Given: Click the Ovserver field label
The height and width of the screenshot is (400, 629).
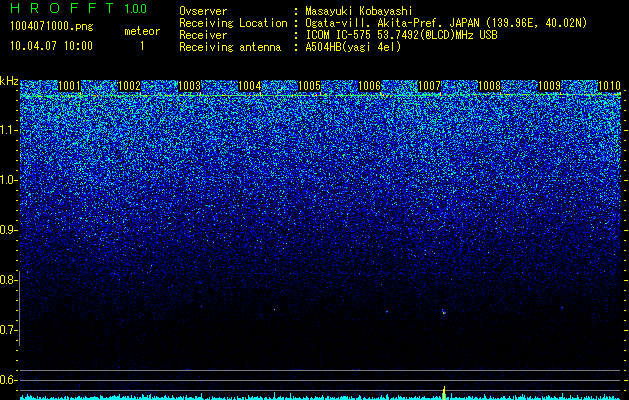Looking at the screenshot, I should pos(203,11).
